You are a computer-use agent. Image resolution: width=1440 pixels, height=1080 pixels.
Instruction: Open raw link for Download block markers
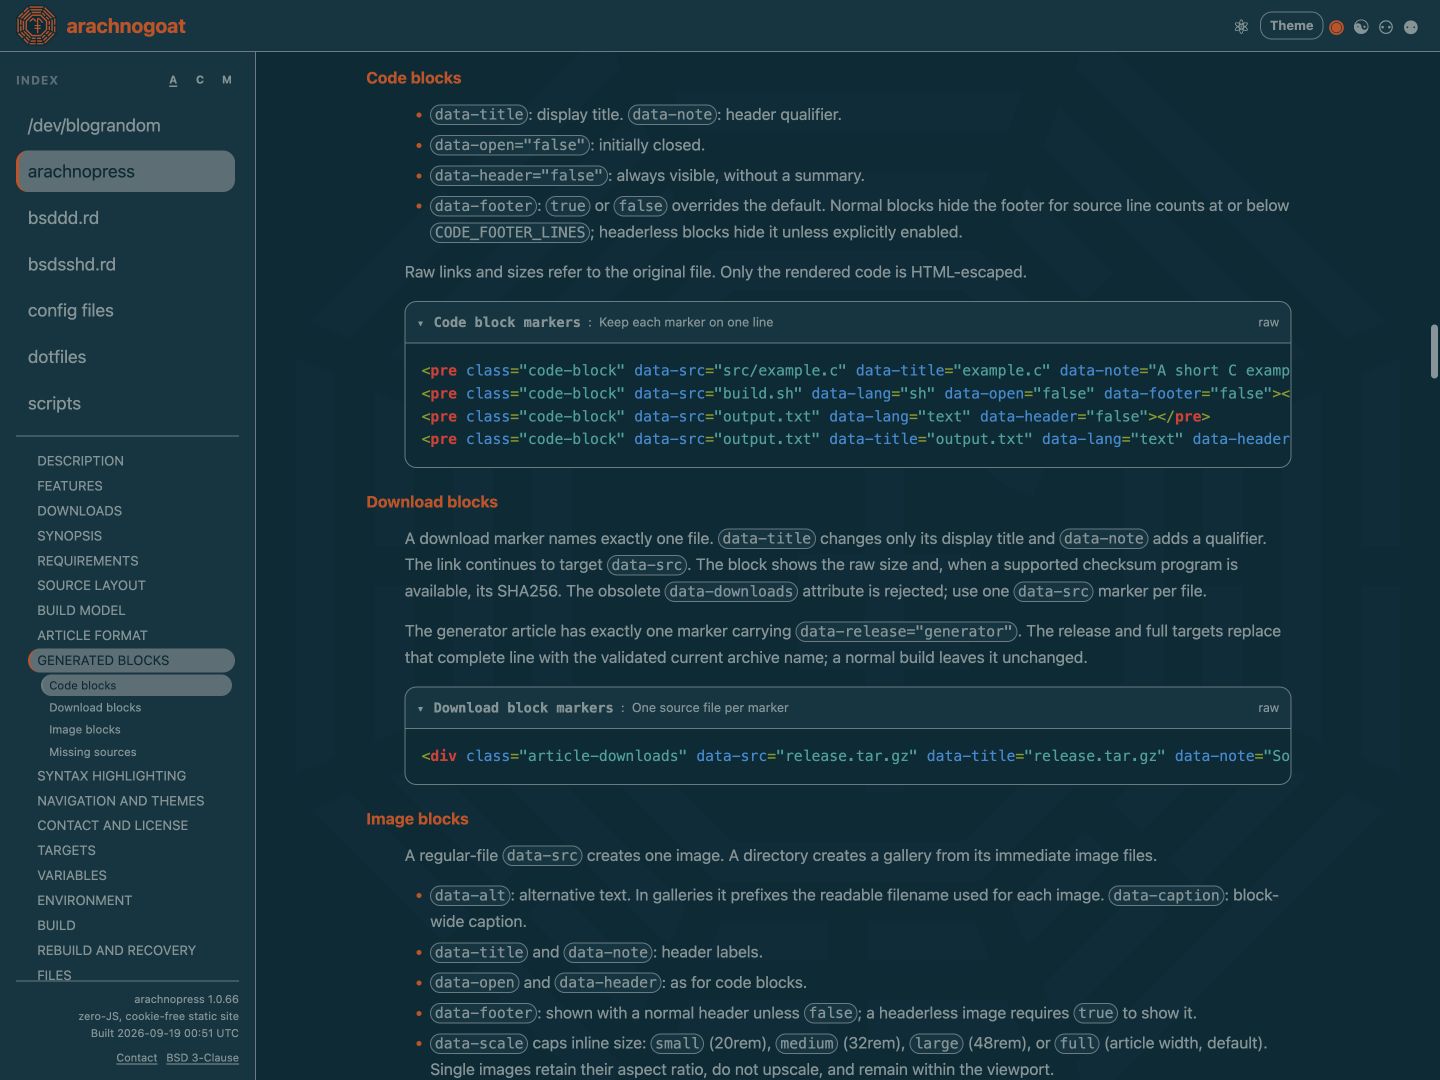point(1268,707)
